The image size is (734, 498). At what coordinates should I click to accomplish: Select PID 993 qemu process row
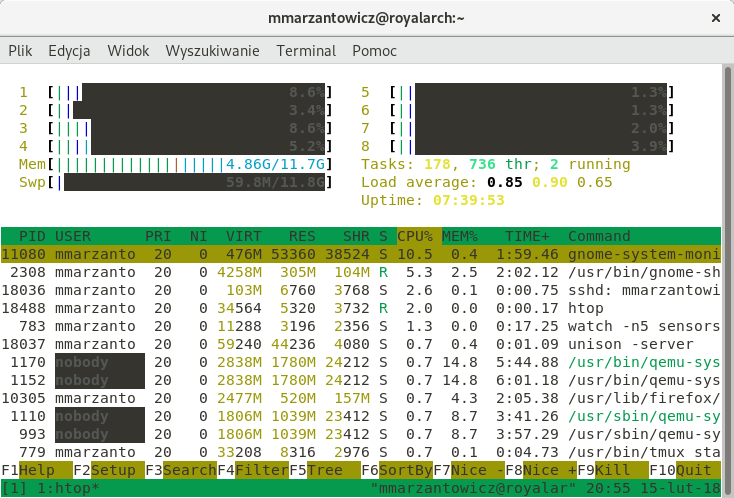pos(360,434)
